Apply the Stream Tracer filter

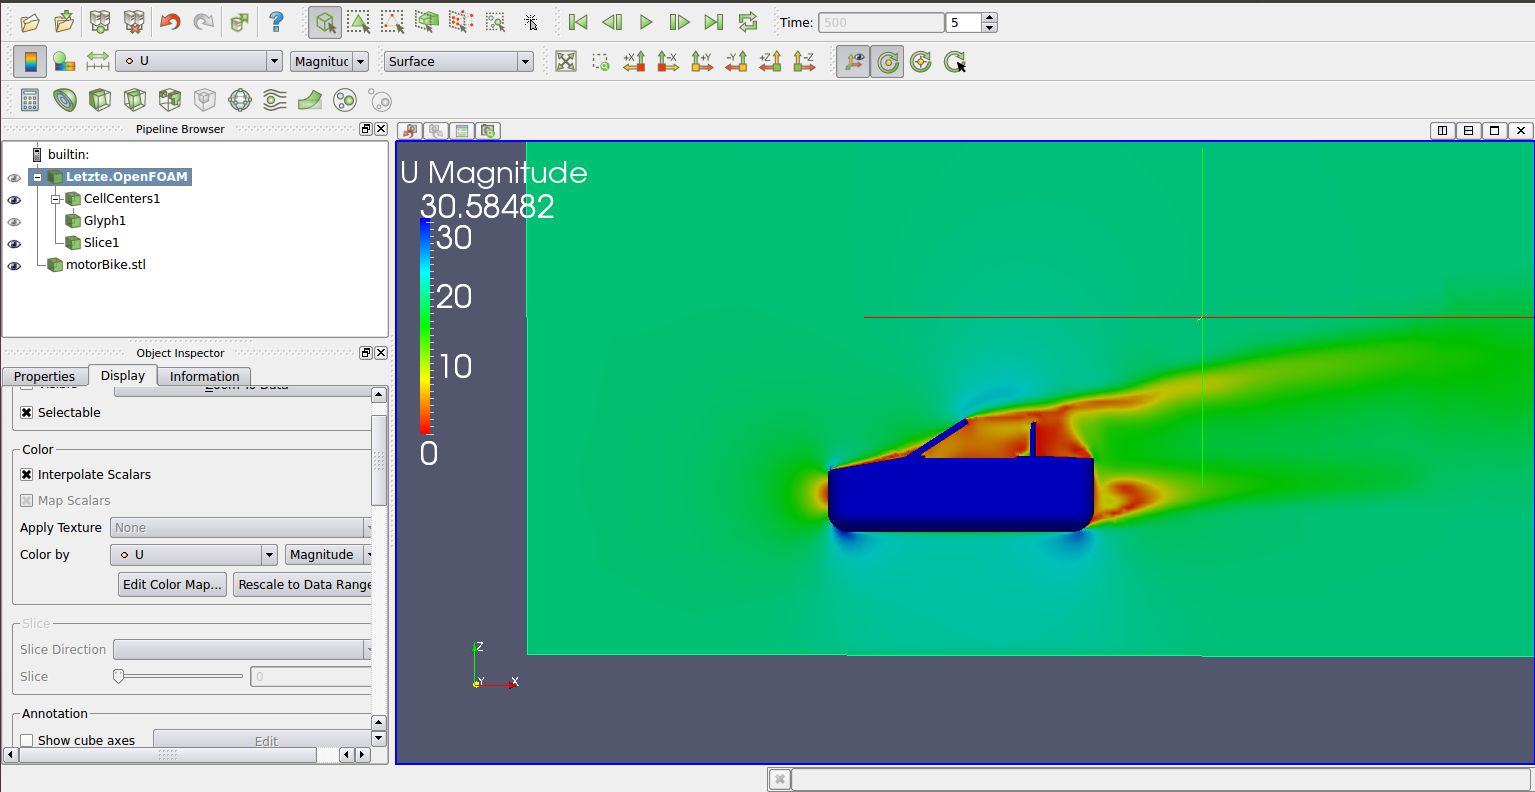274,100
